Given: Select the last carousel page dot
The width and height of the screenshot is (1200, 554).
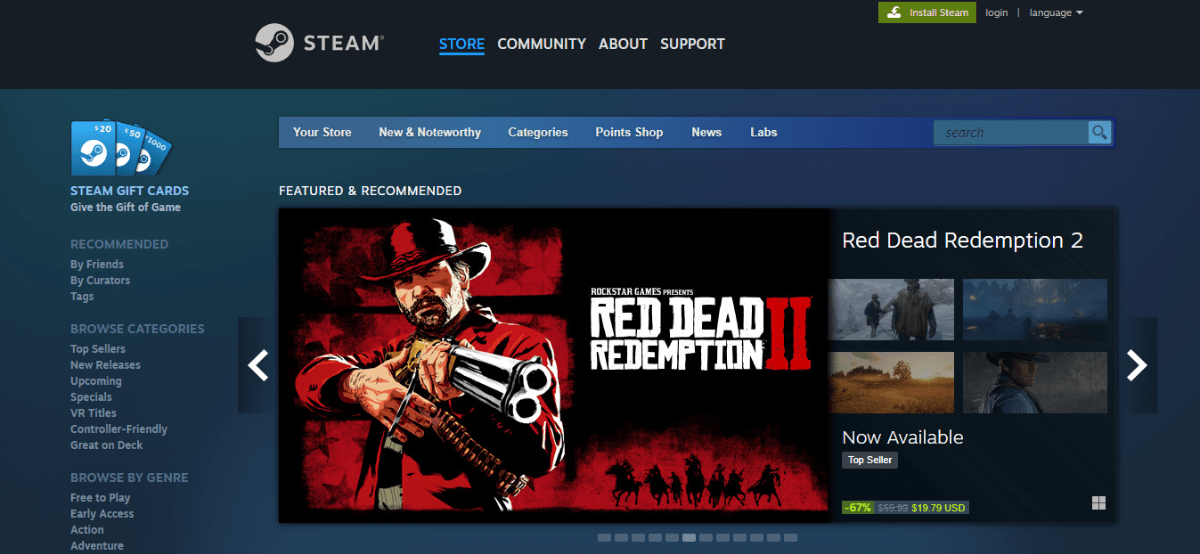Looking at the screenshot, I should (791, 538).
